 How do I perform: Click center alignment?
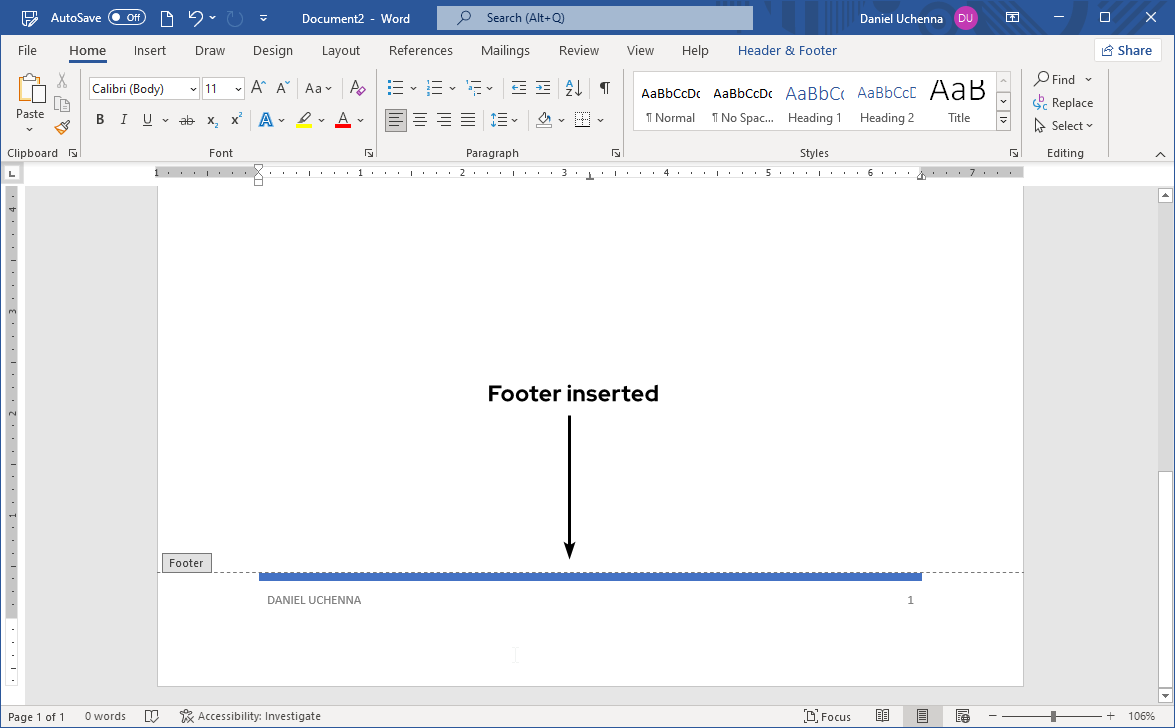[x=419, y=119]
